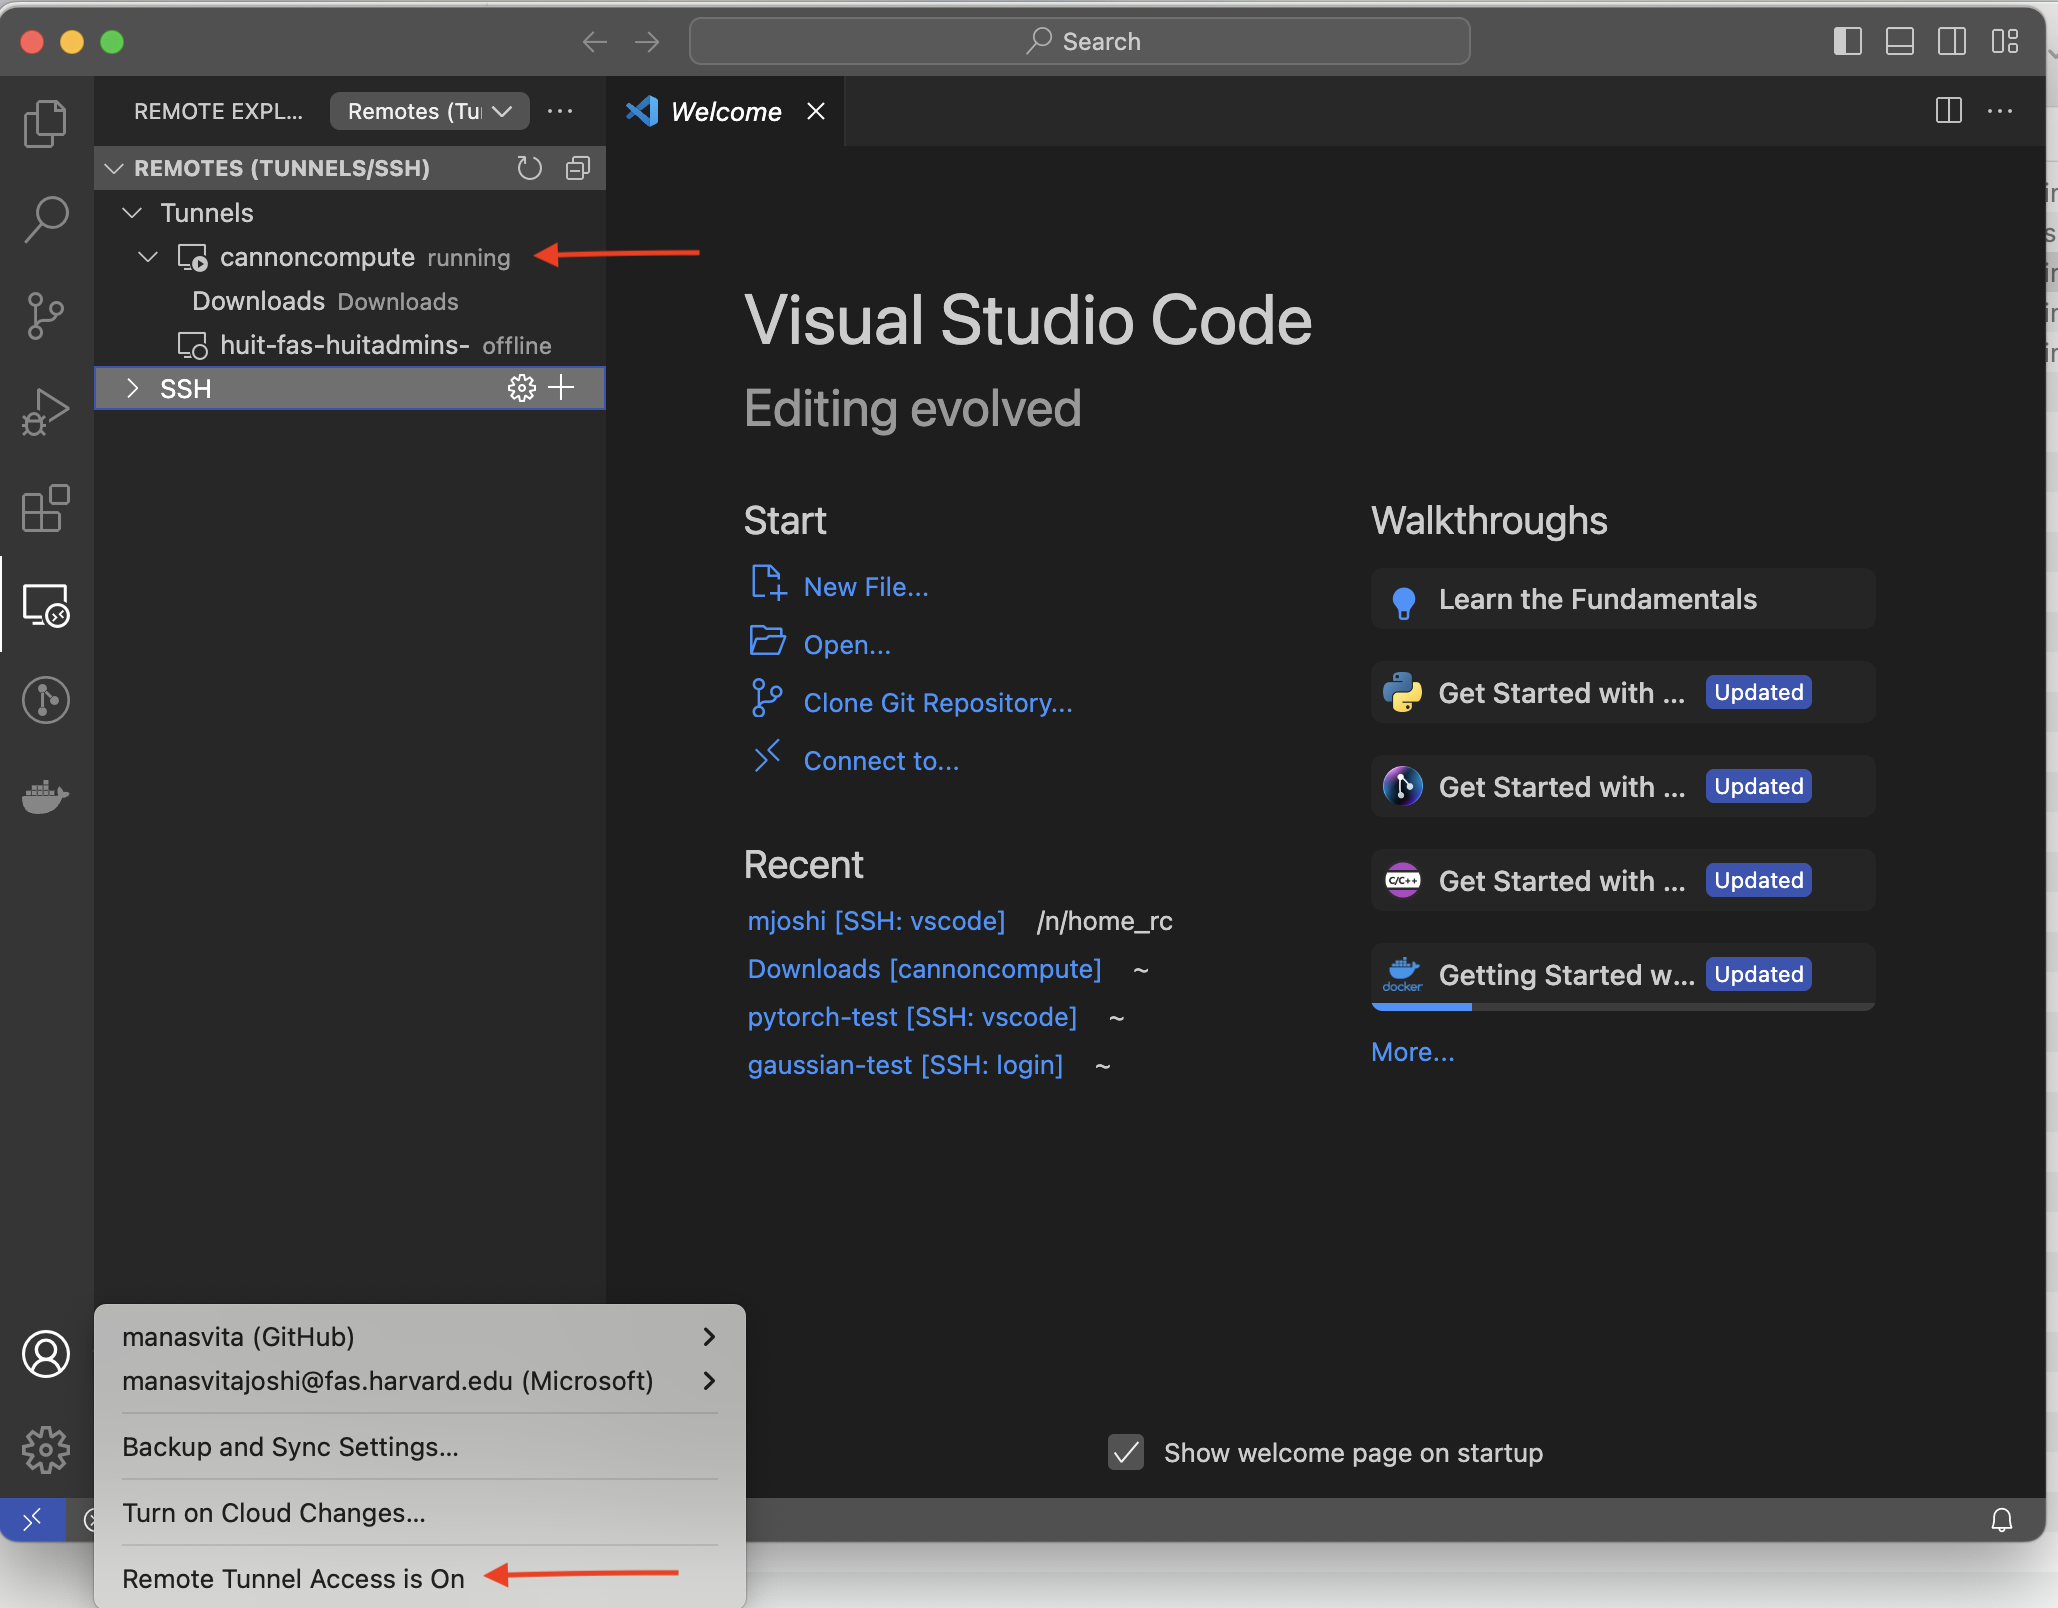The height and width of the screenshot is (1608, 2058).
Task: Add a new SSH remote
Action: 562,388
